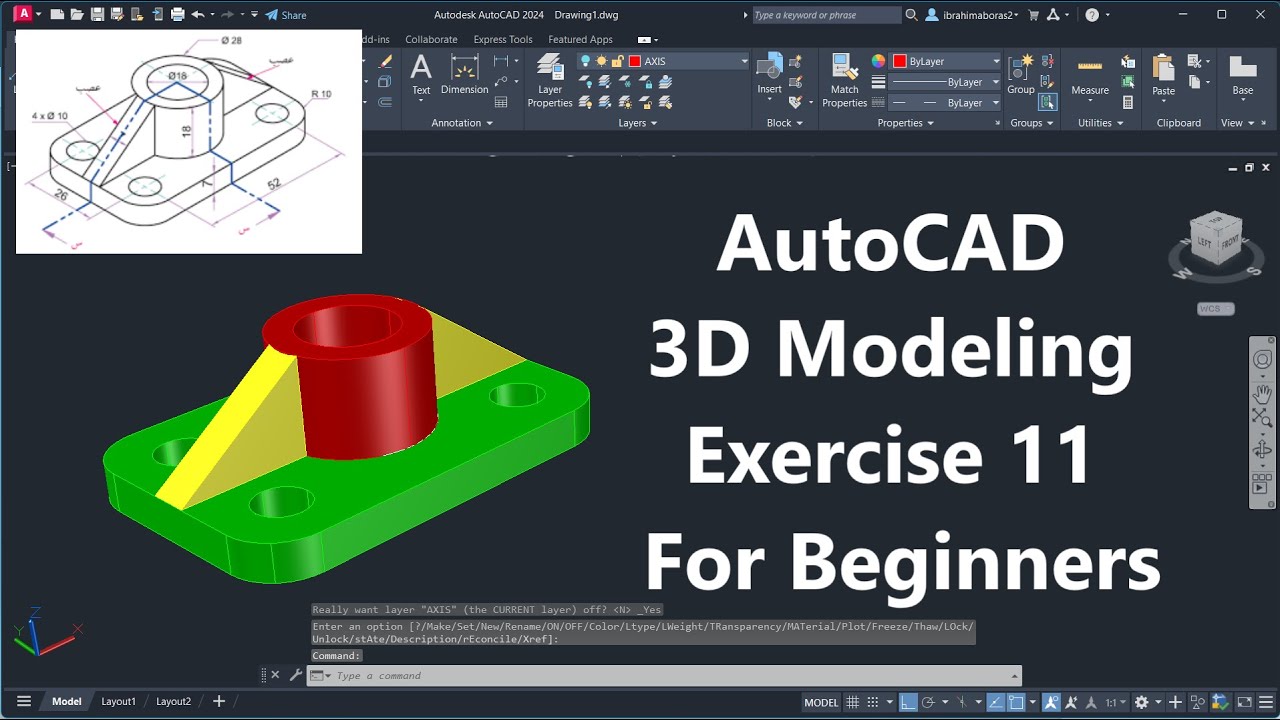Click the search magnifier icon in title bar
Viewport: 1280px width, 720px height.
[911, 15]
